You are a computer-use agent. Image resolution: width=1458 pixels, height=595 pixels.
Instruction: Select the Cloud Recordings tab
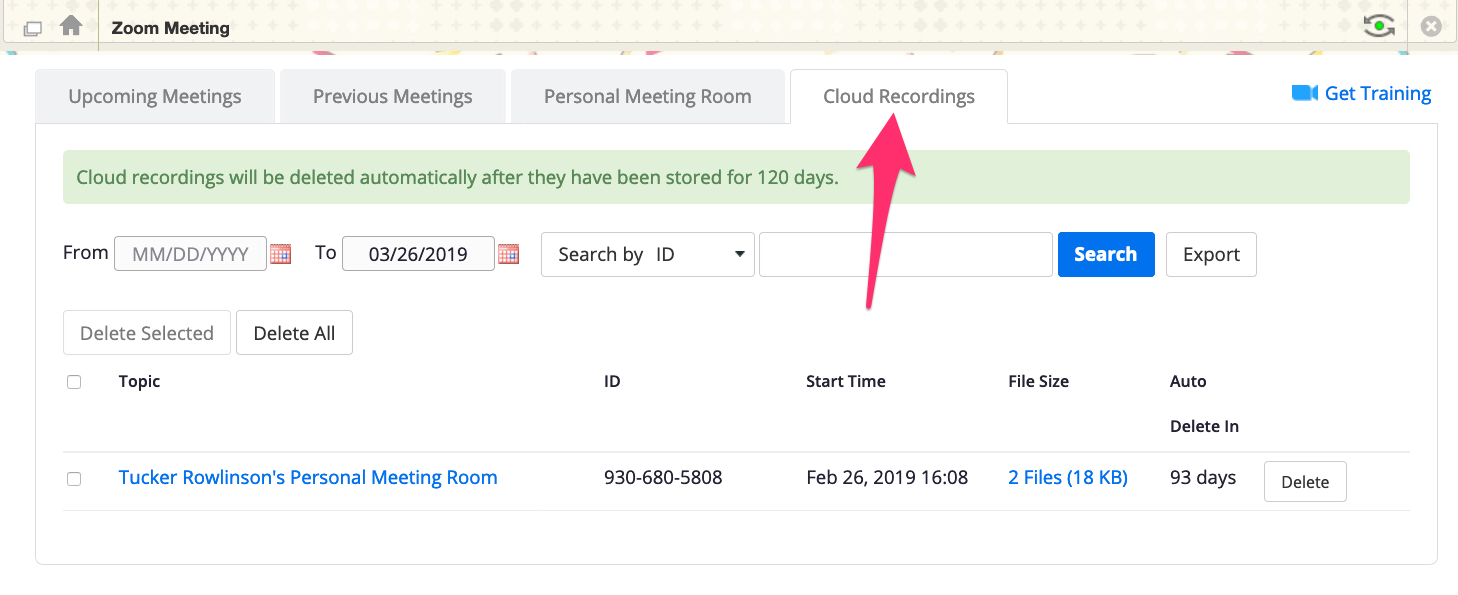click(x=898, y=97)
